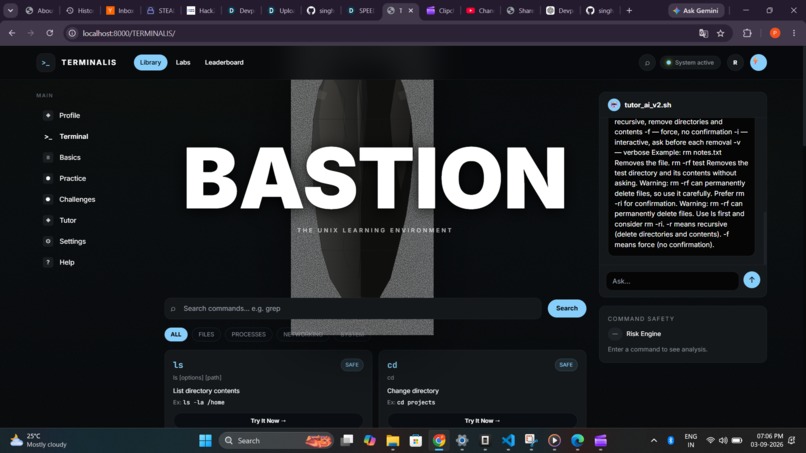Viewport: 806px width, 453px height.
Task: Open Chrome three-dot menu
Action: 794,33
